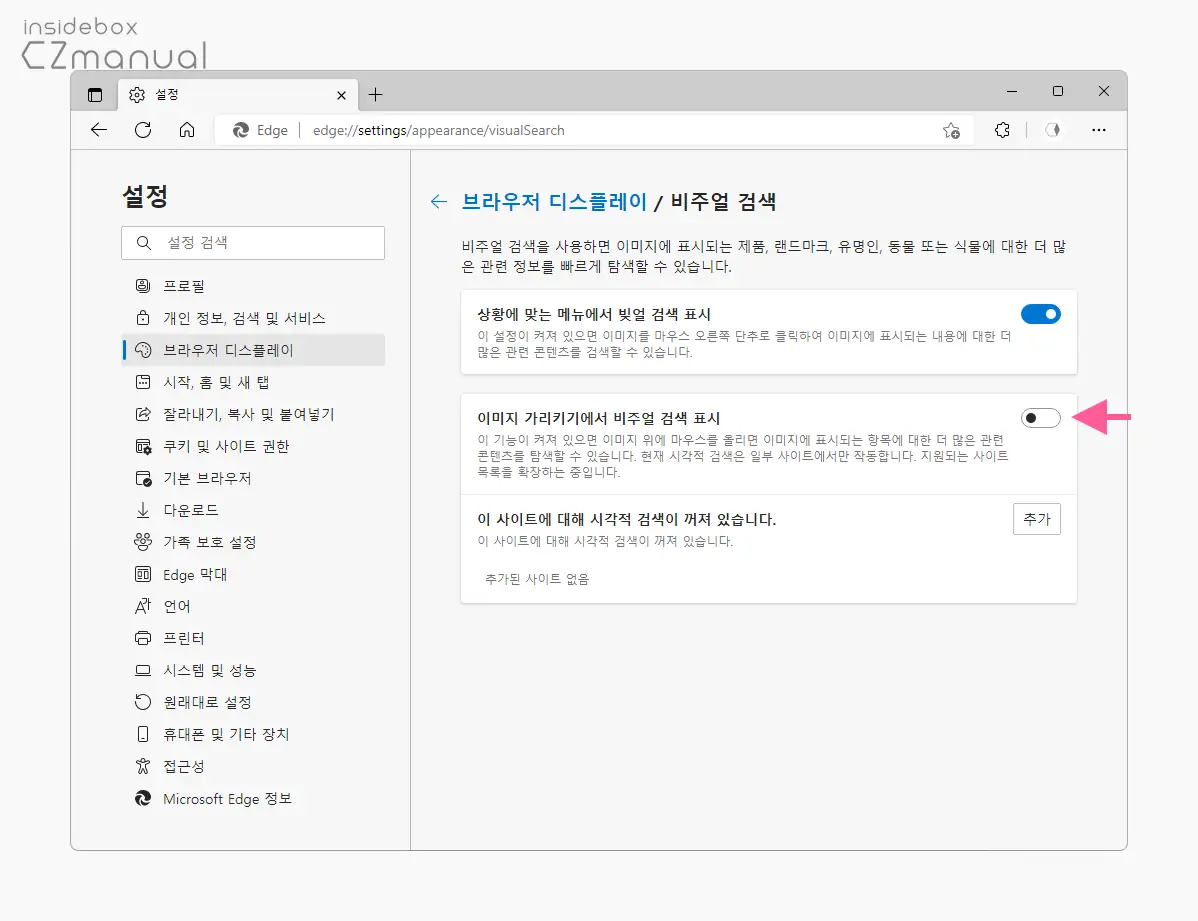Open 언어 settings
The height and width of the screenshot is (921, 1198).
pos(253,606)
